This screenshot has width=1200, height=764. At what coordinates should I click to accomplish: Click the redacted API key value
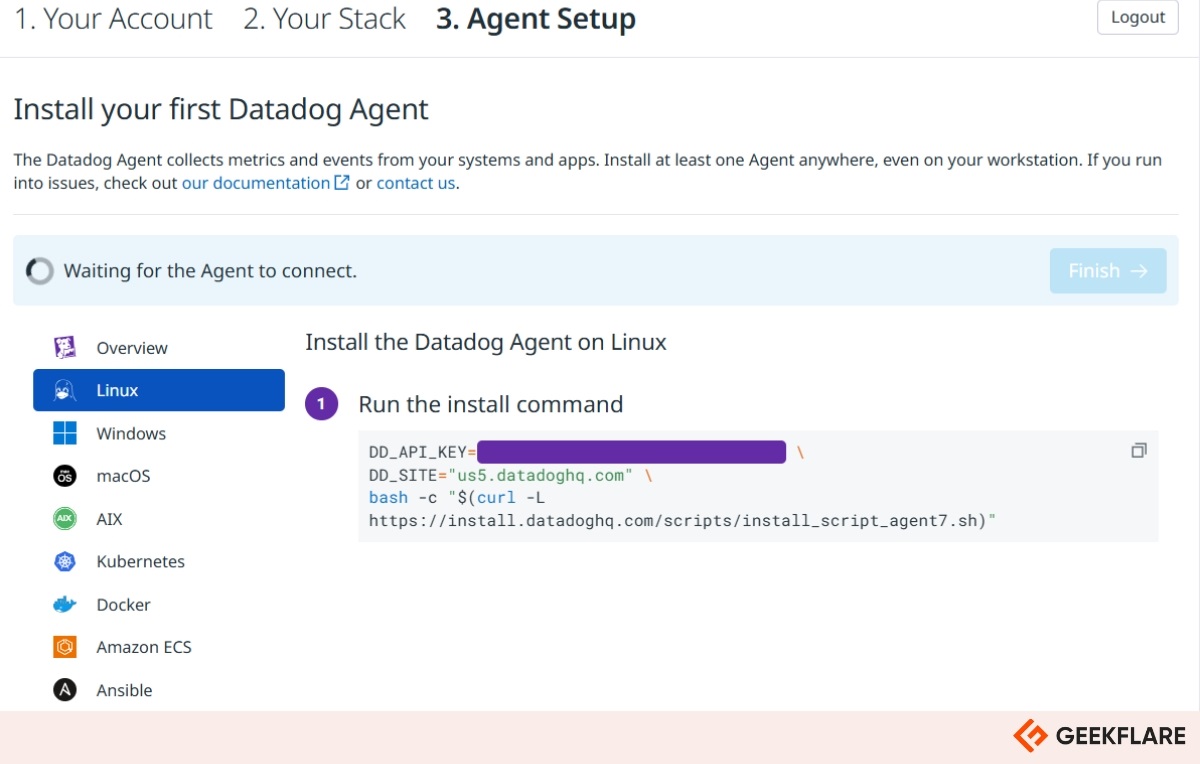point(631,452)
